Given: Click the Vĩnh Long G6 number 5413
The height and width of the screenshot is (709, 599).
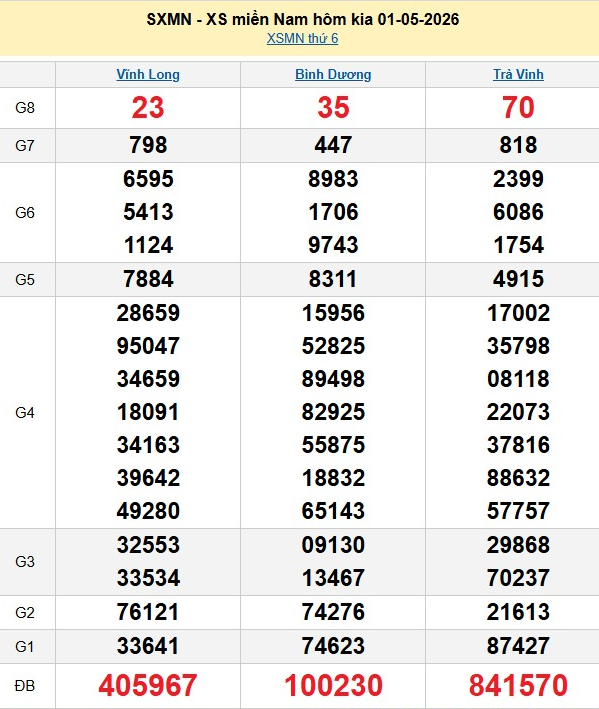Looking at the screenshot, I should tap(148, 212).
